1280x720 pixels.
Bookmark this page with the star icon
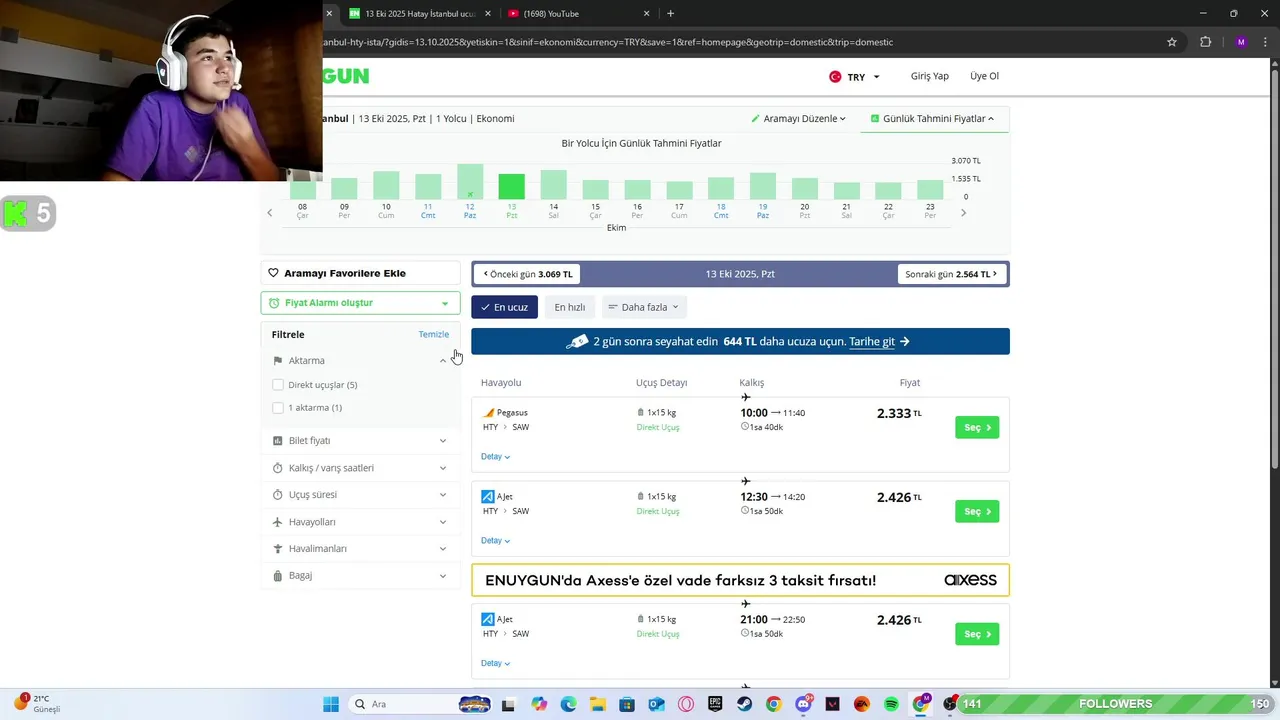[x=1172, y=42]
